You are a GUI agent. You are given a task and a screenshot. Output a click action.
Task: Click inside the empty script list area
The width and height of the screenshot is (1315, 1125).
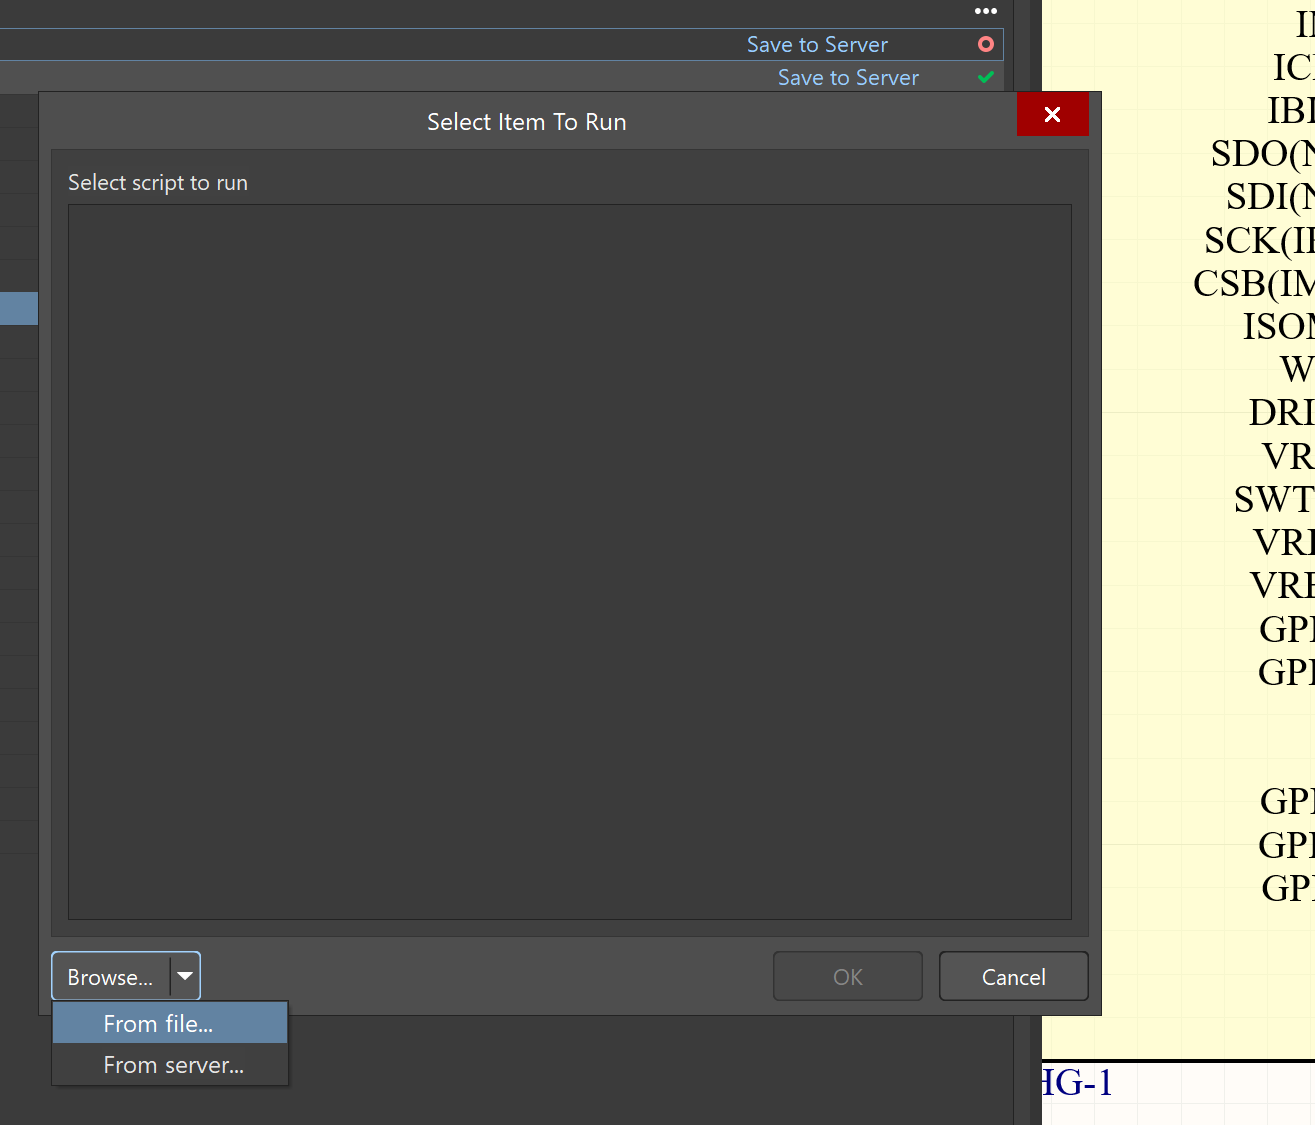pos(570,562)
